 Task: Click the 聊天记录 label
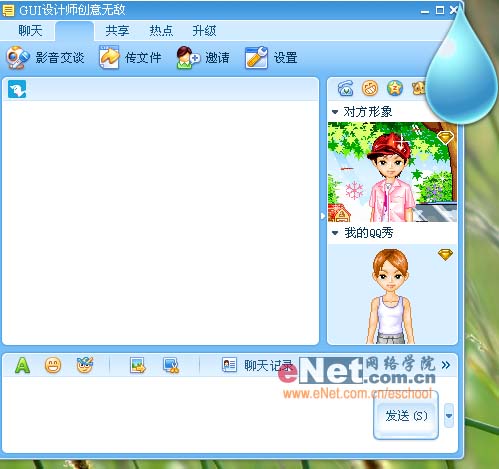pos(268,366)
